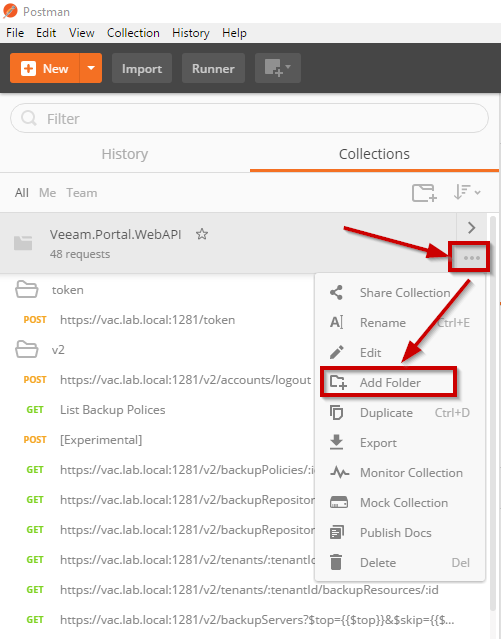Choose Add Folder in context menu
This screenshot has width=501, height=639.
point(389,382)
